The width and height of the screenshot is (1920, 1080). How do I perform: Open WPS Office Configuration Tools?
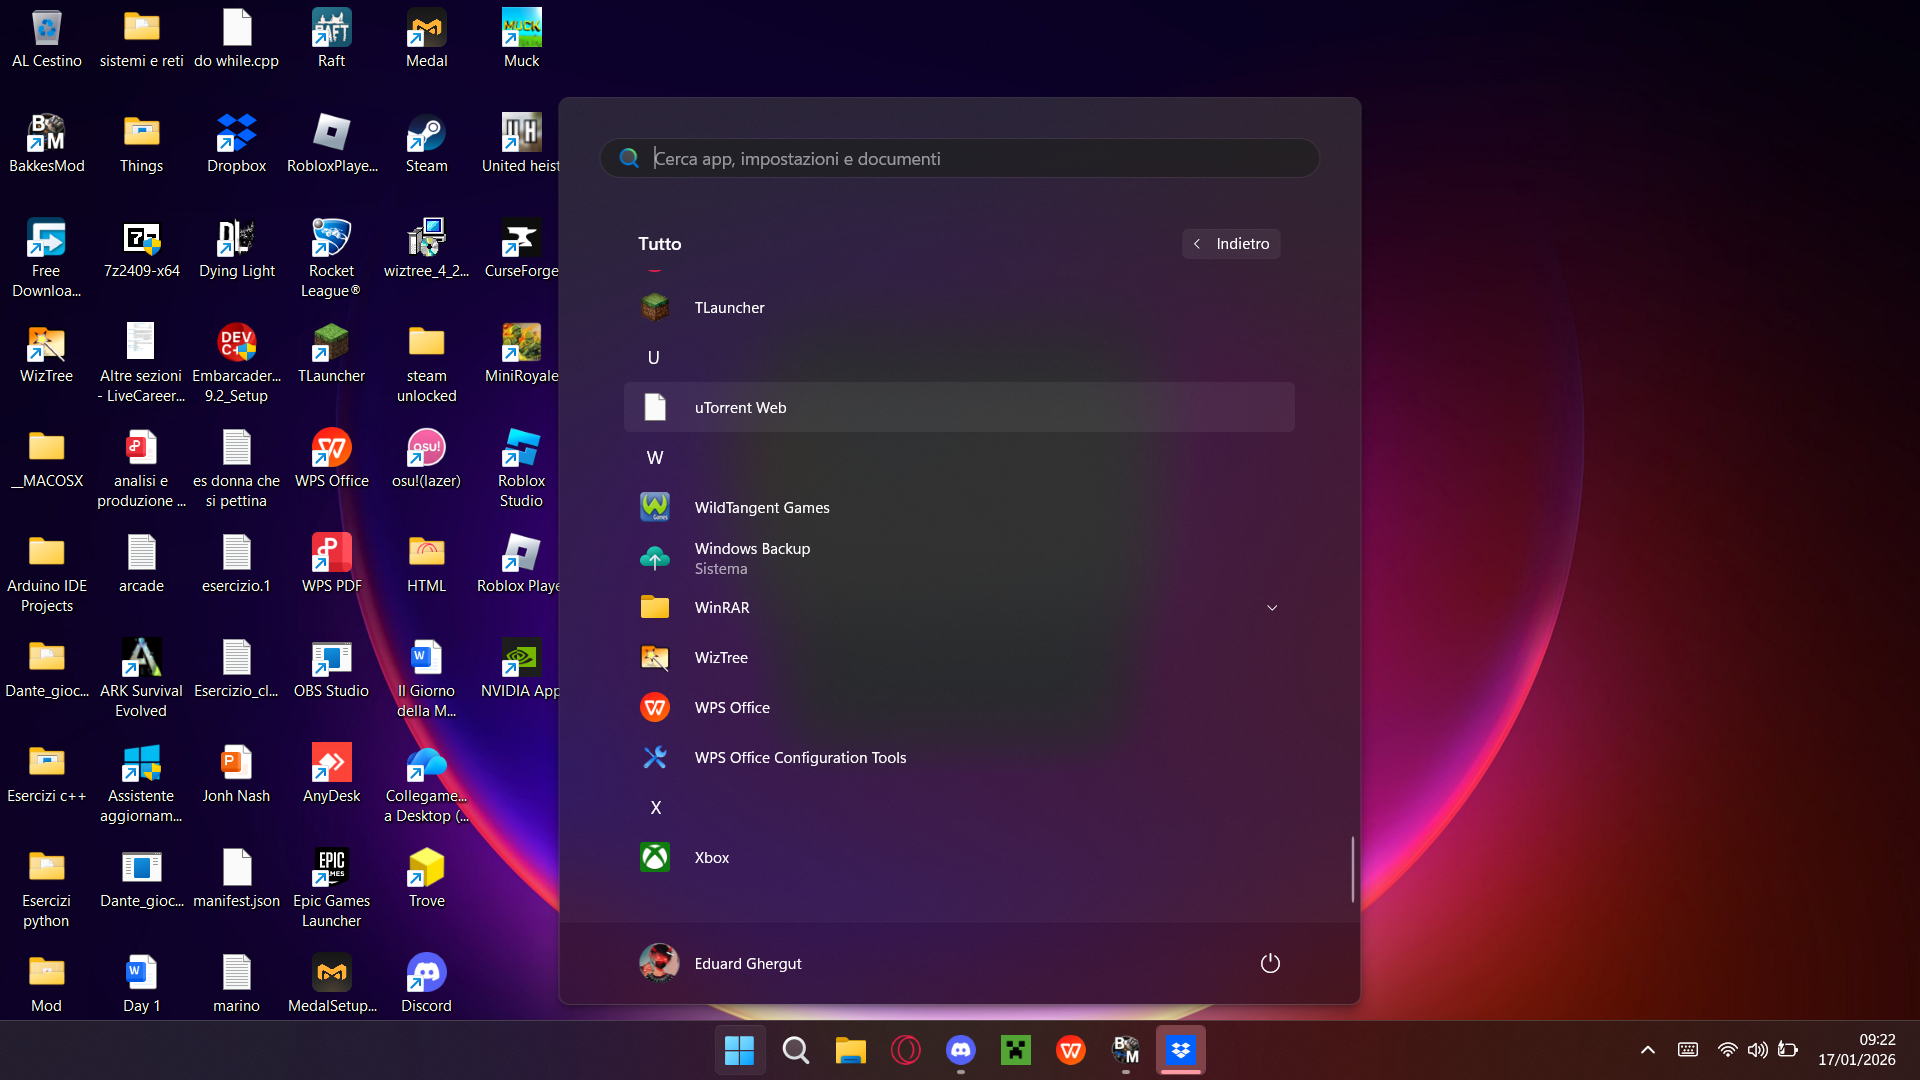coord(959,757)
